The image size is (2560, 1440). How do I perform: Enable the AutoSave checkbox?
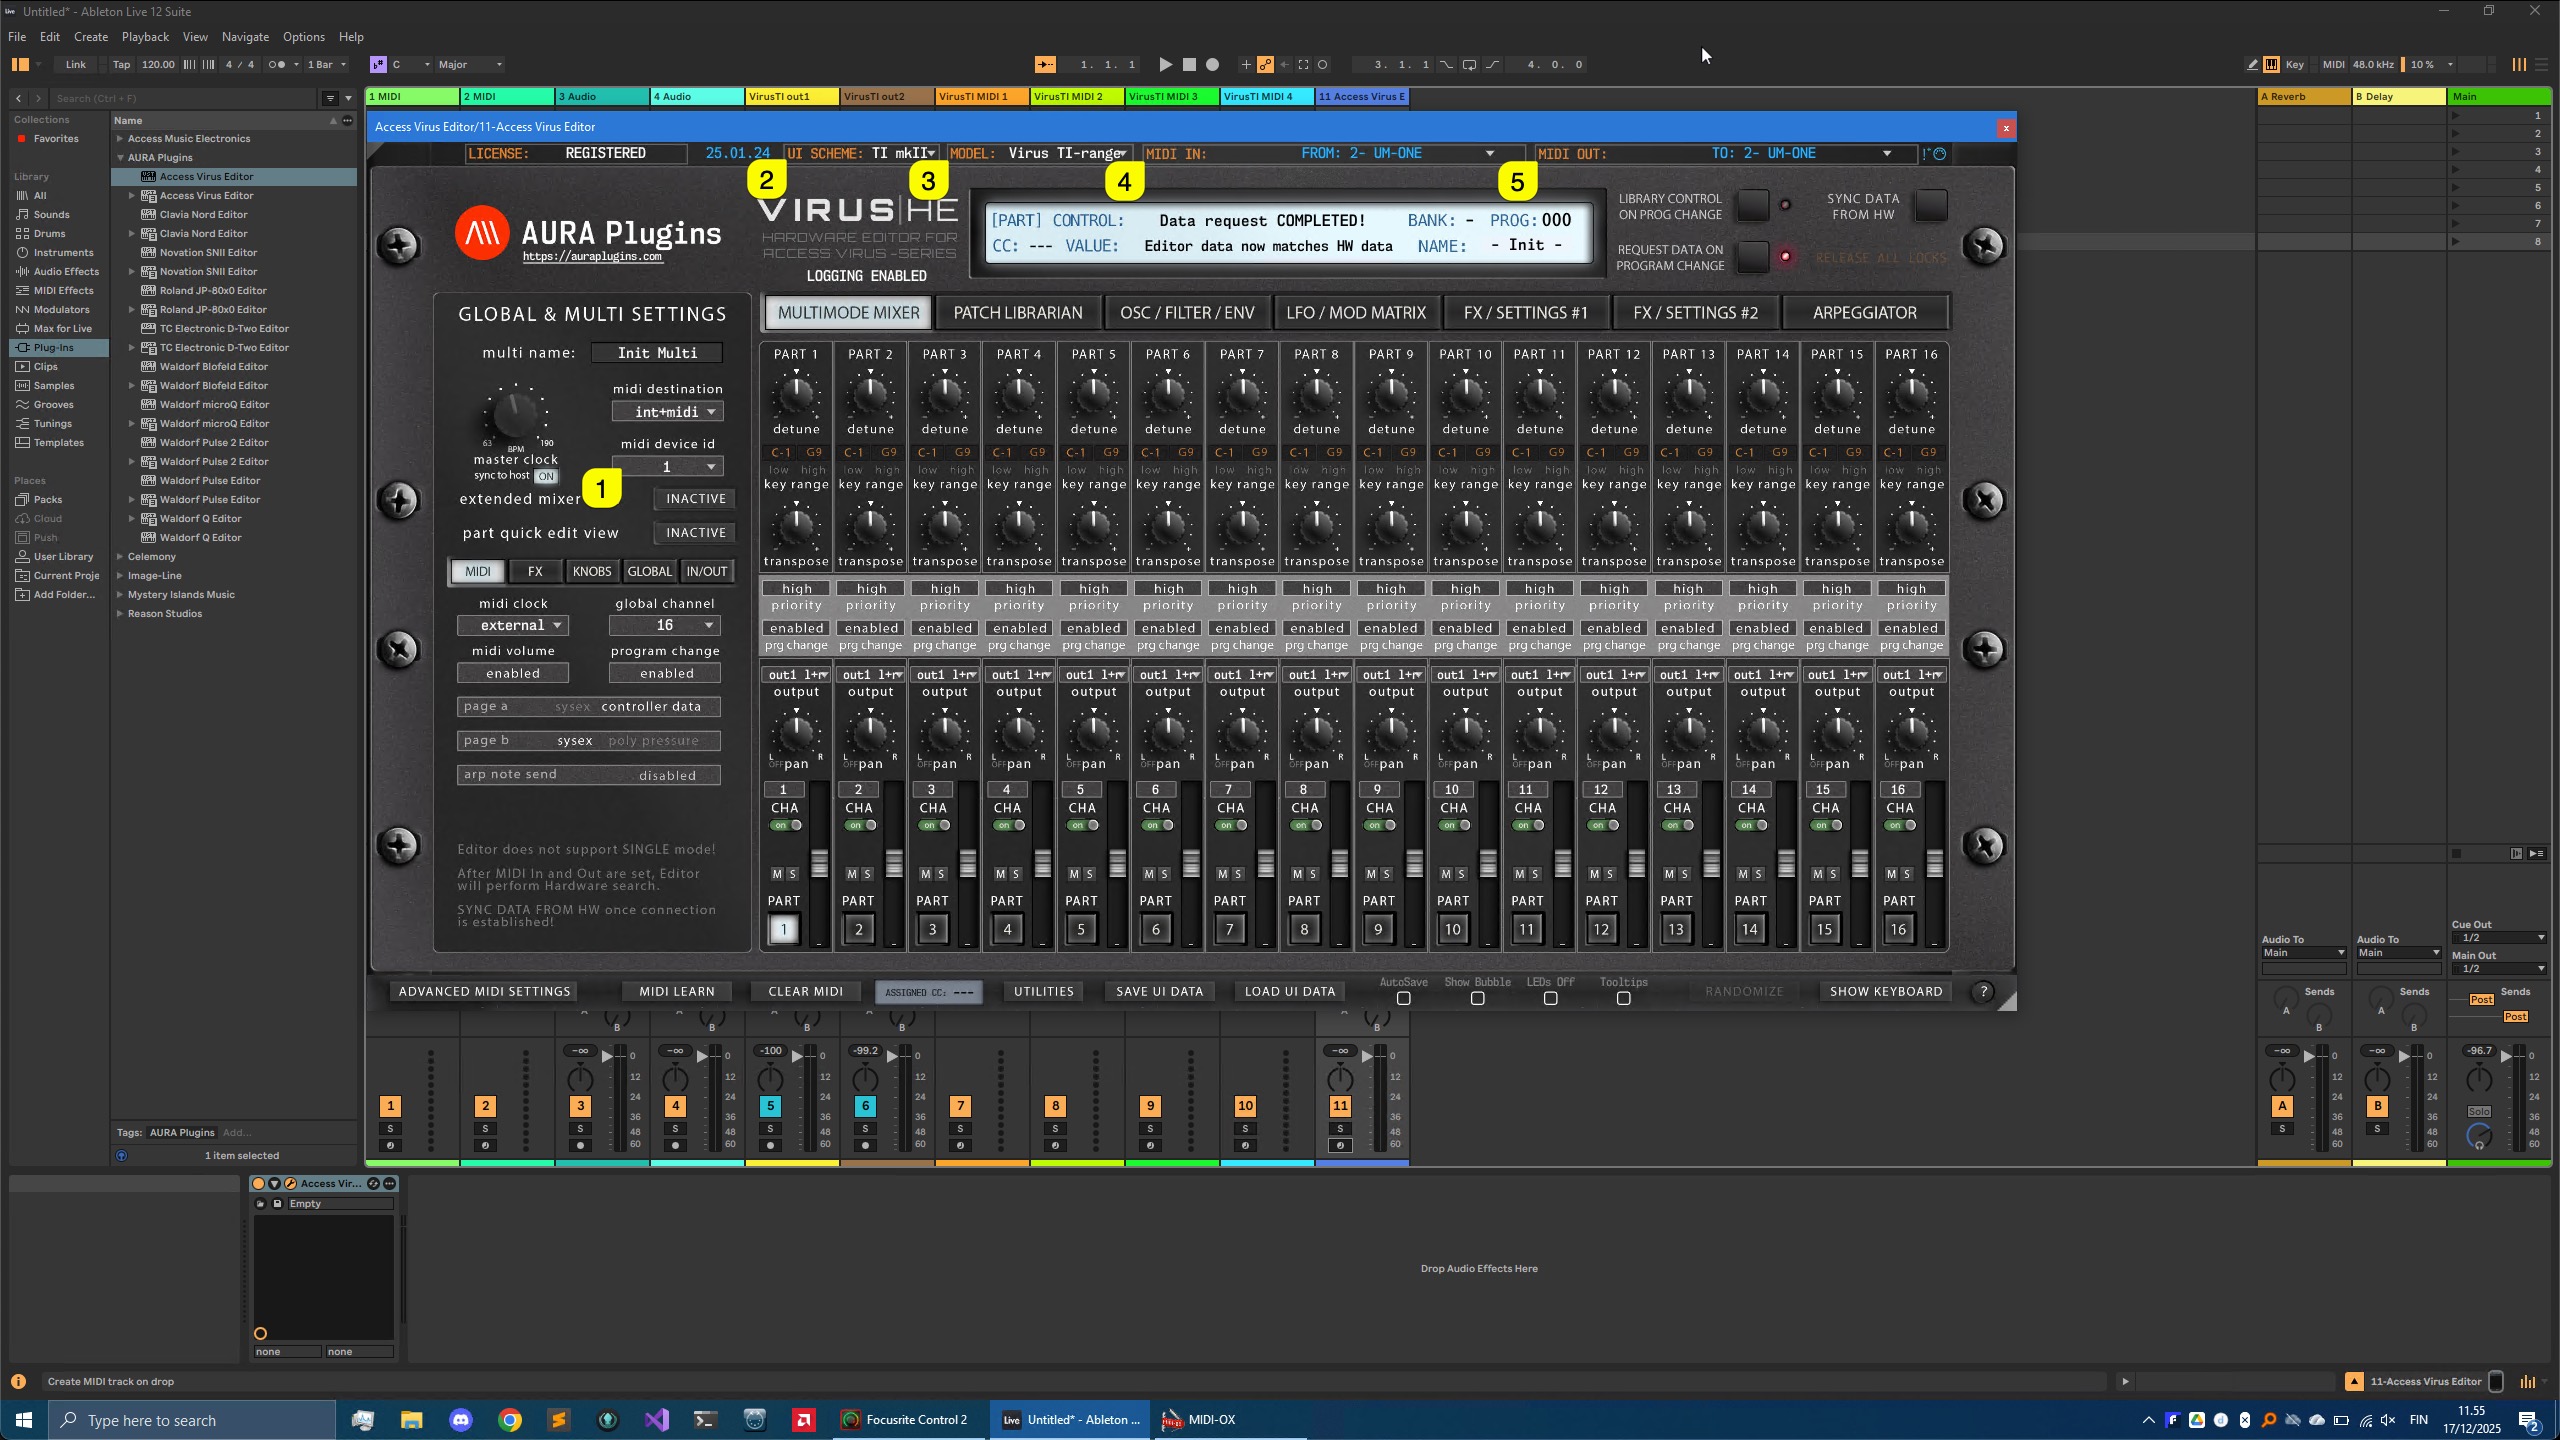[1403, 998]
